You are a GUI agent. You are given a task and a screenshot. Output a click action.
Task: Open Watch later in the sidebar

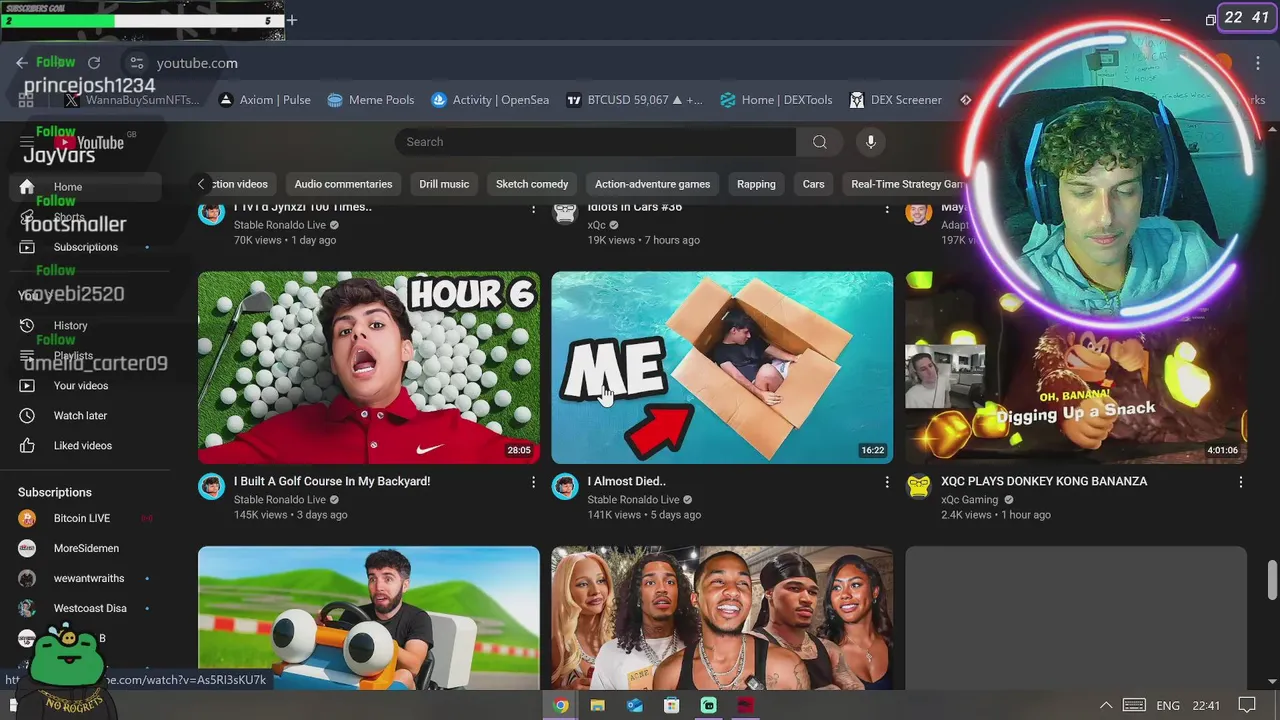click(x=81, y=416)
